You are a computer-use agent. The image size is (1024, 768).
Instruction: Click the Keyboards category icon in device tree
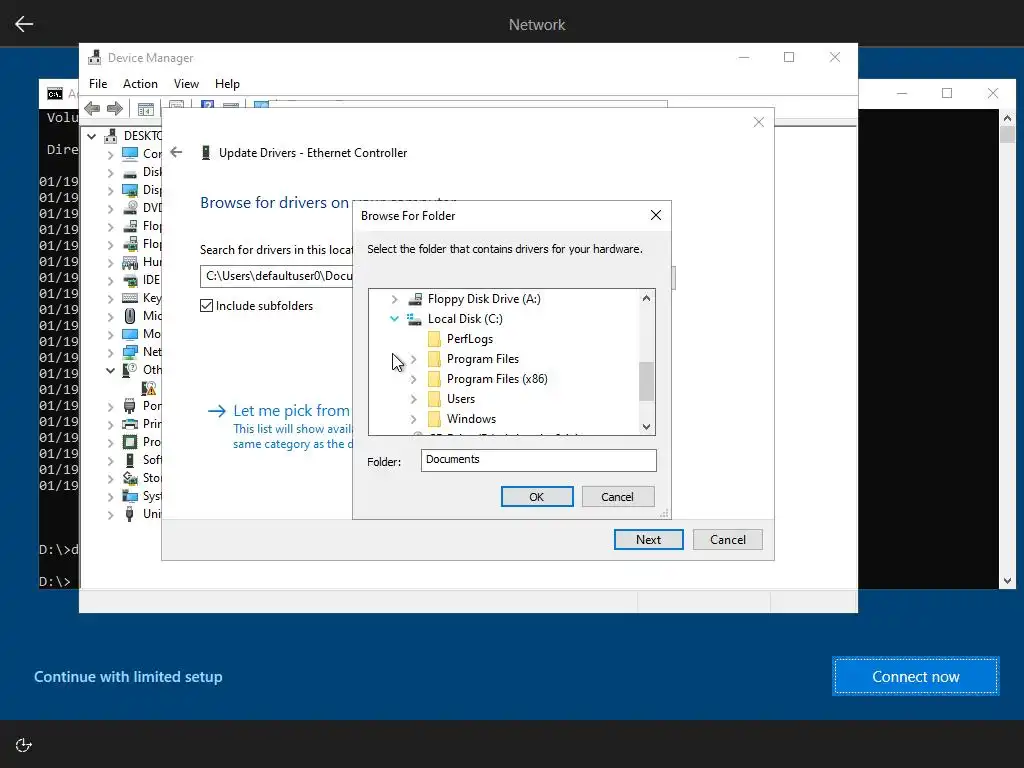(x=130, y=298)
